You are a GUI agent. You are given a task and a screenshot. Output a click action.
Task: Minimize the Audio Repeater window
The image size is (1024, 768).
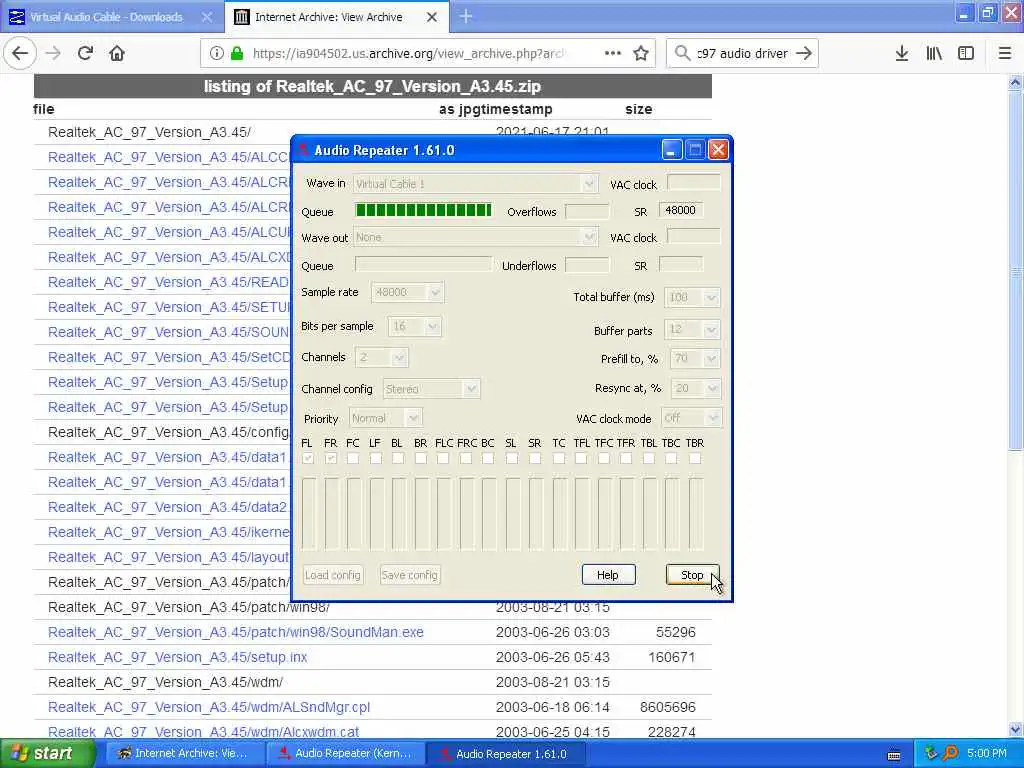[671, 150]
